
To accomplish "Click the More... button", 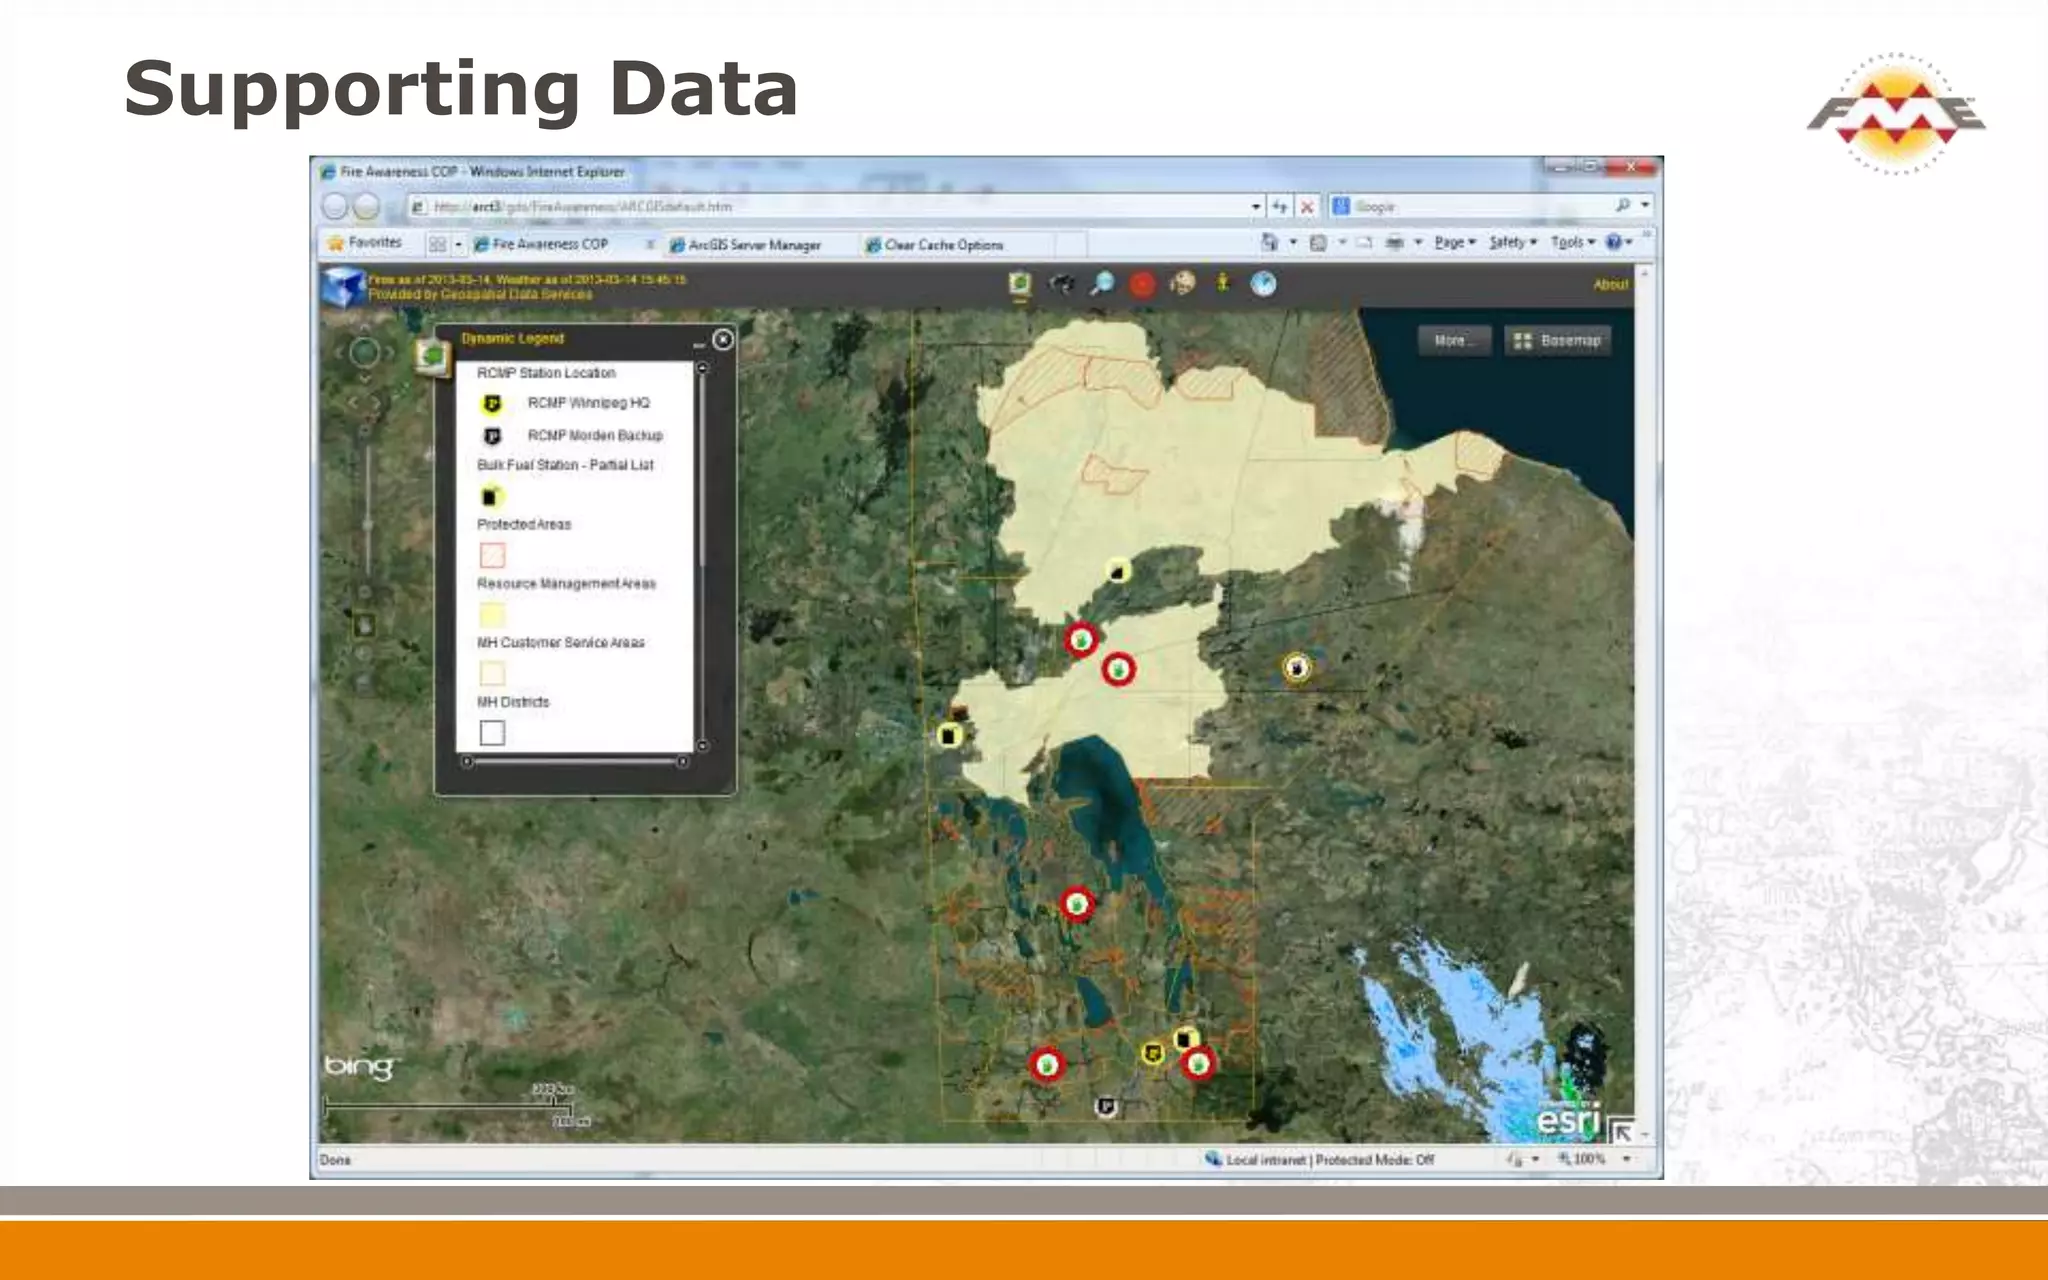I will [1454, 341].
